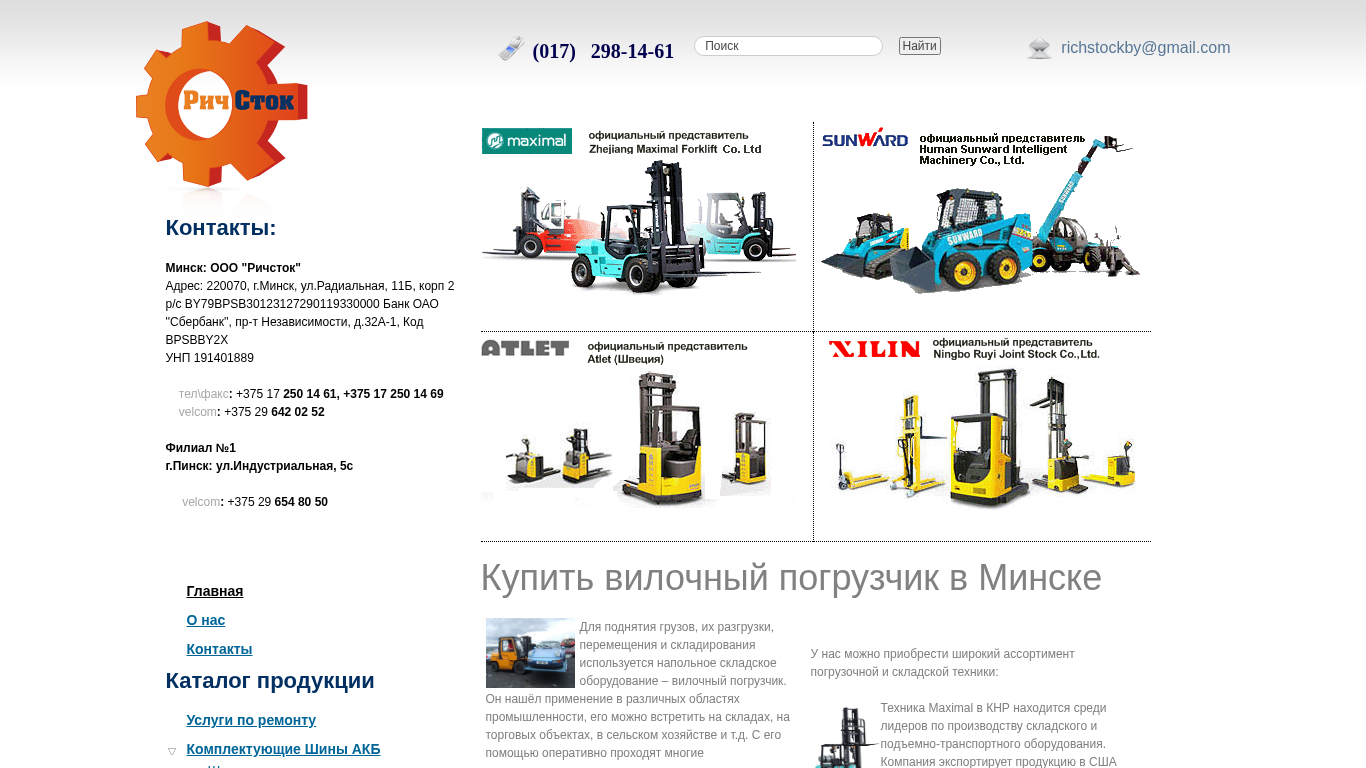Click heading Купить вилочный погрузчик в Минске

click(791, 578)
